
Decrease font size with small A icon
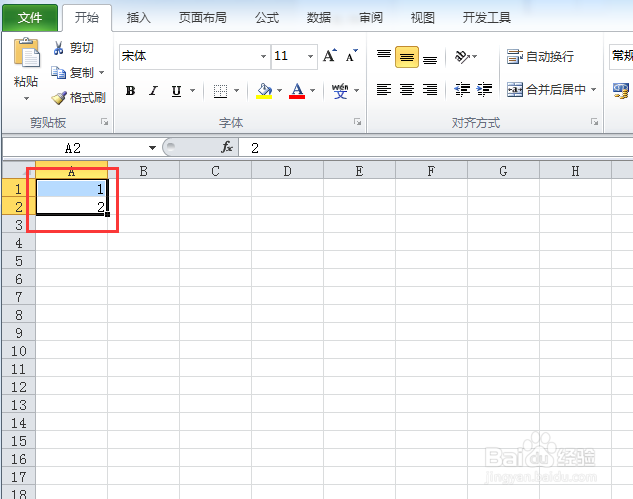(x=352, y=56)
